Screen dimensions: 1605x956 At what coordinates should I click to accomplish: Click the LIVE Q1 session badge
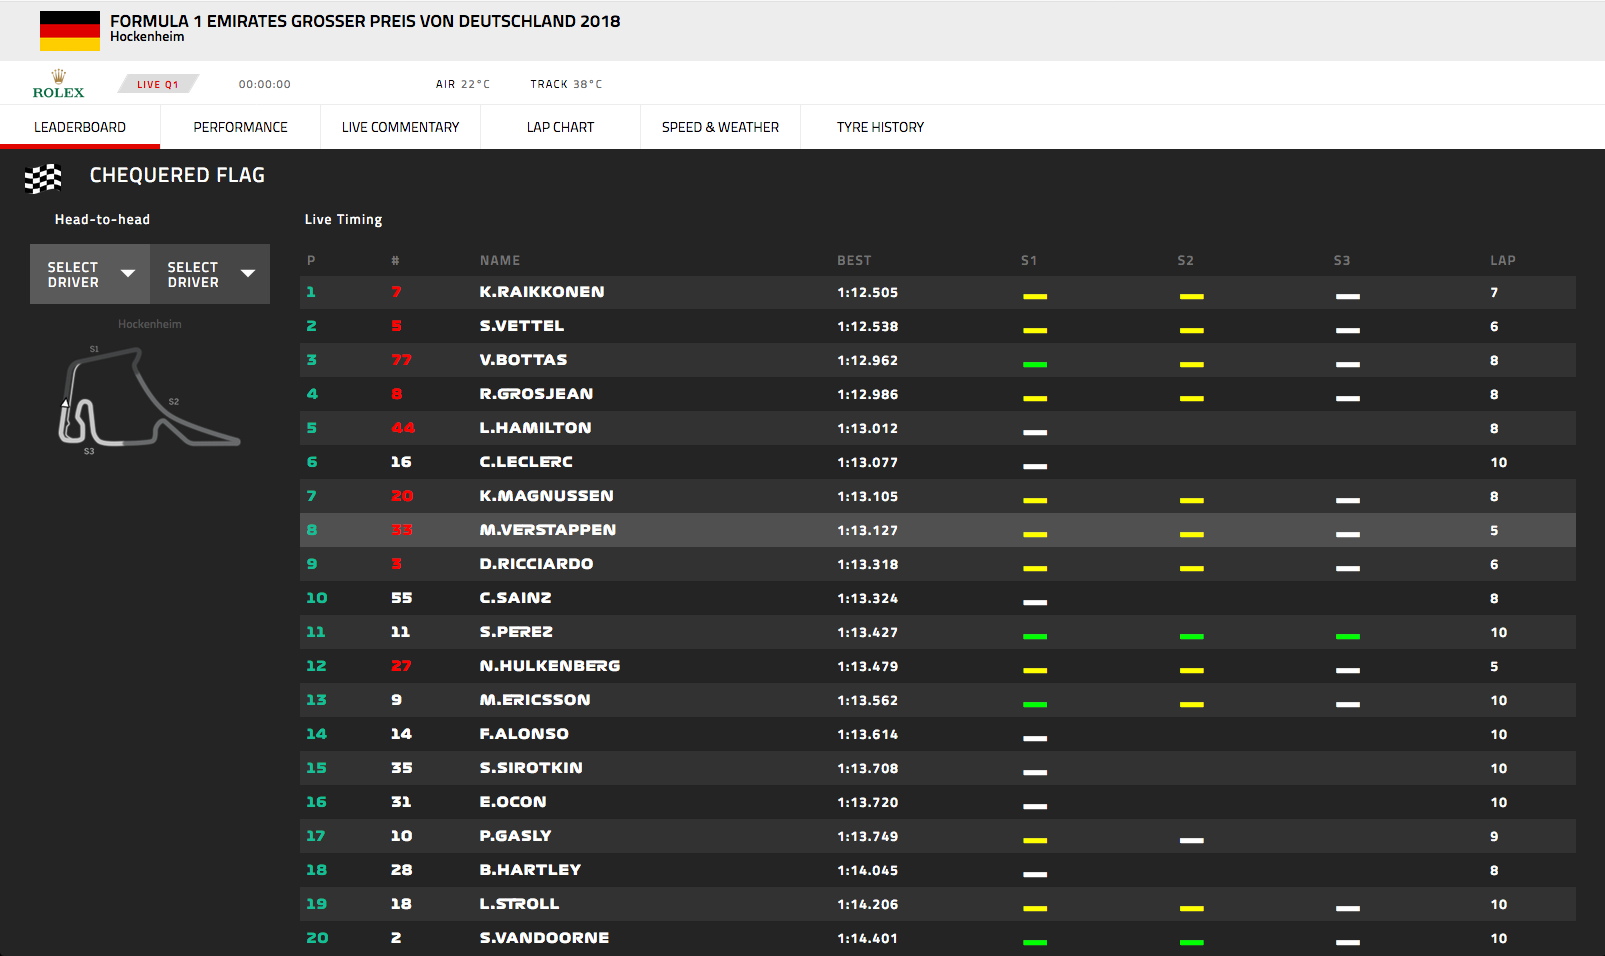click(158, 84)
